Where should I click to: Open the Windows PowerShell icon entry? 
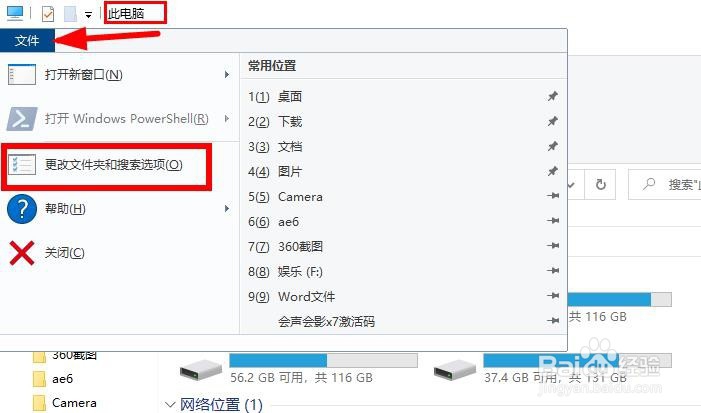[21, 119]
